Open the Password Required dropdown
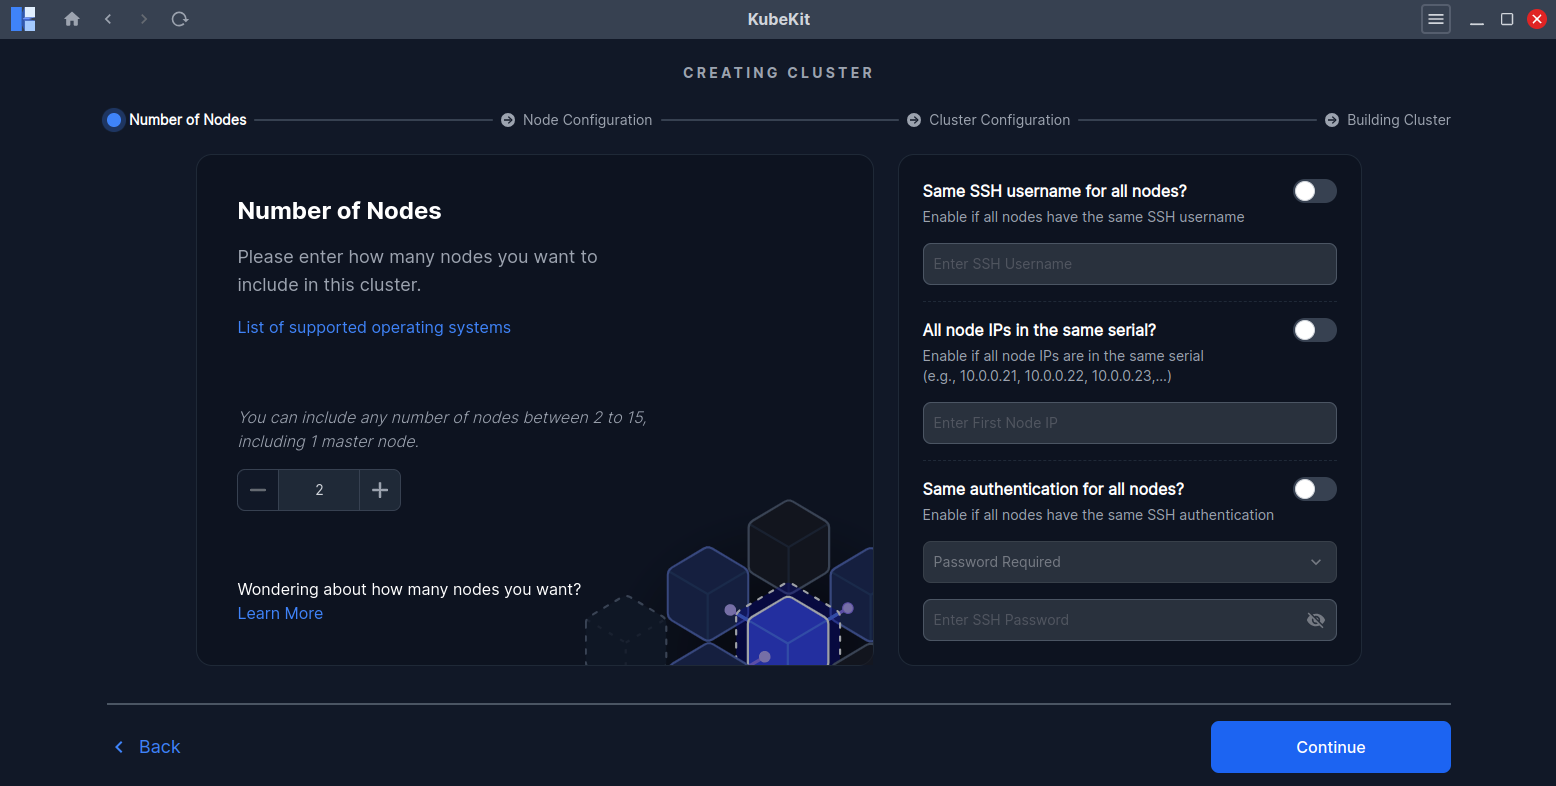1556x786 pixels. point(1129,562)
